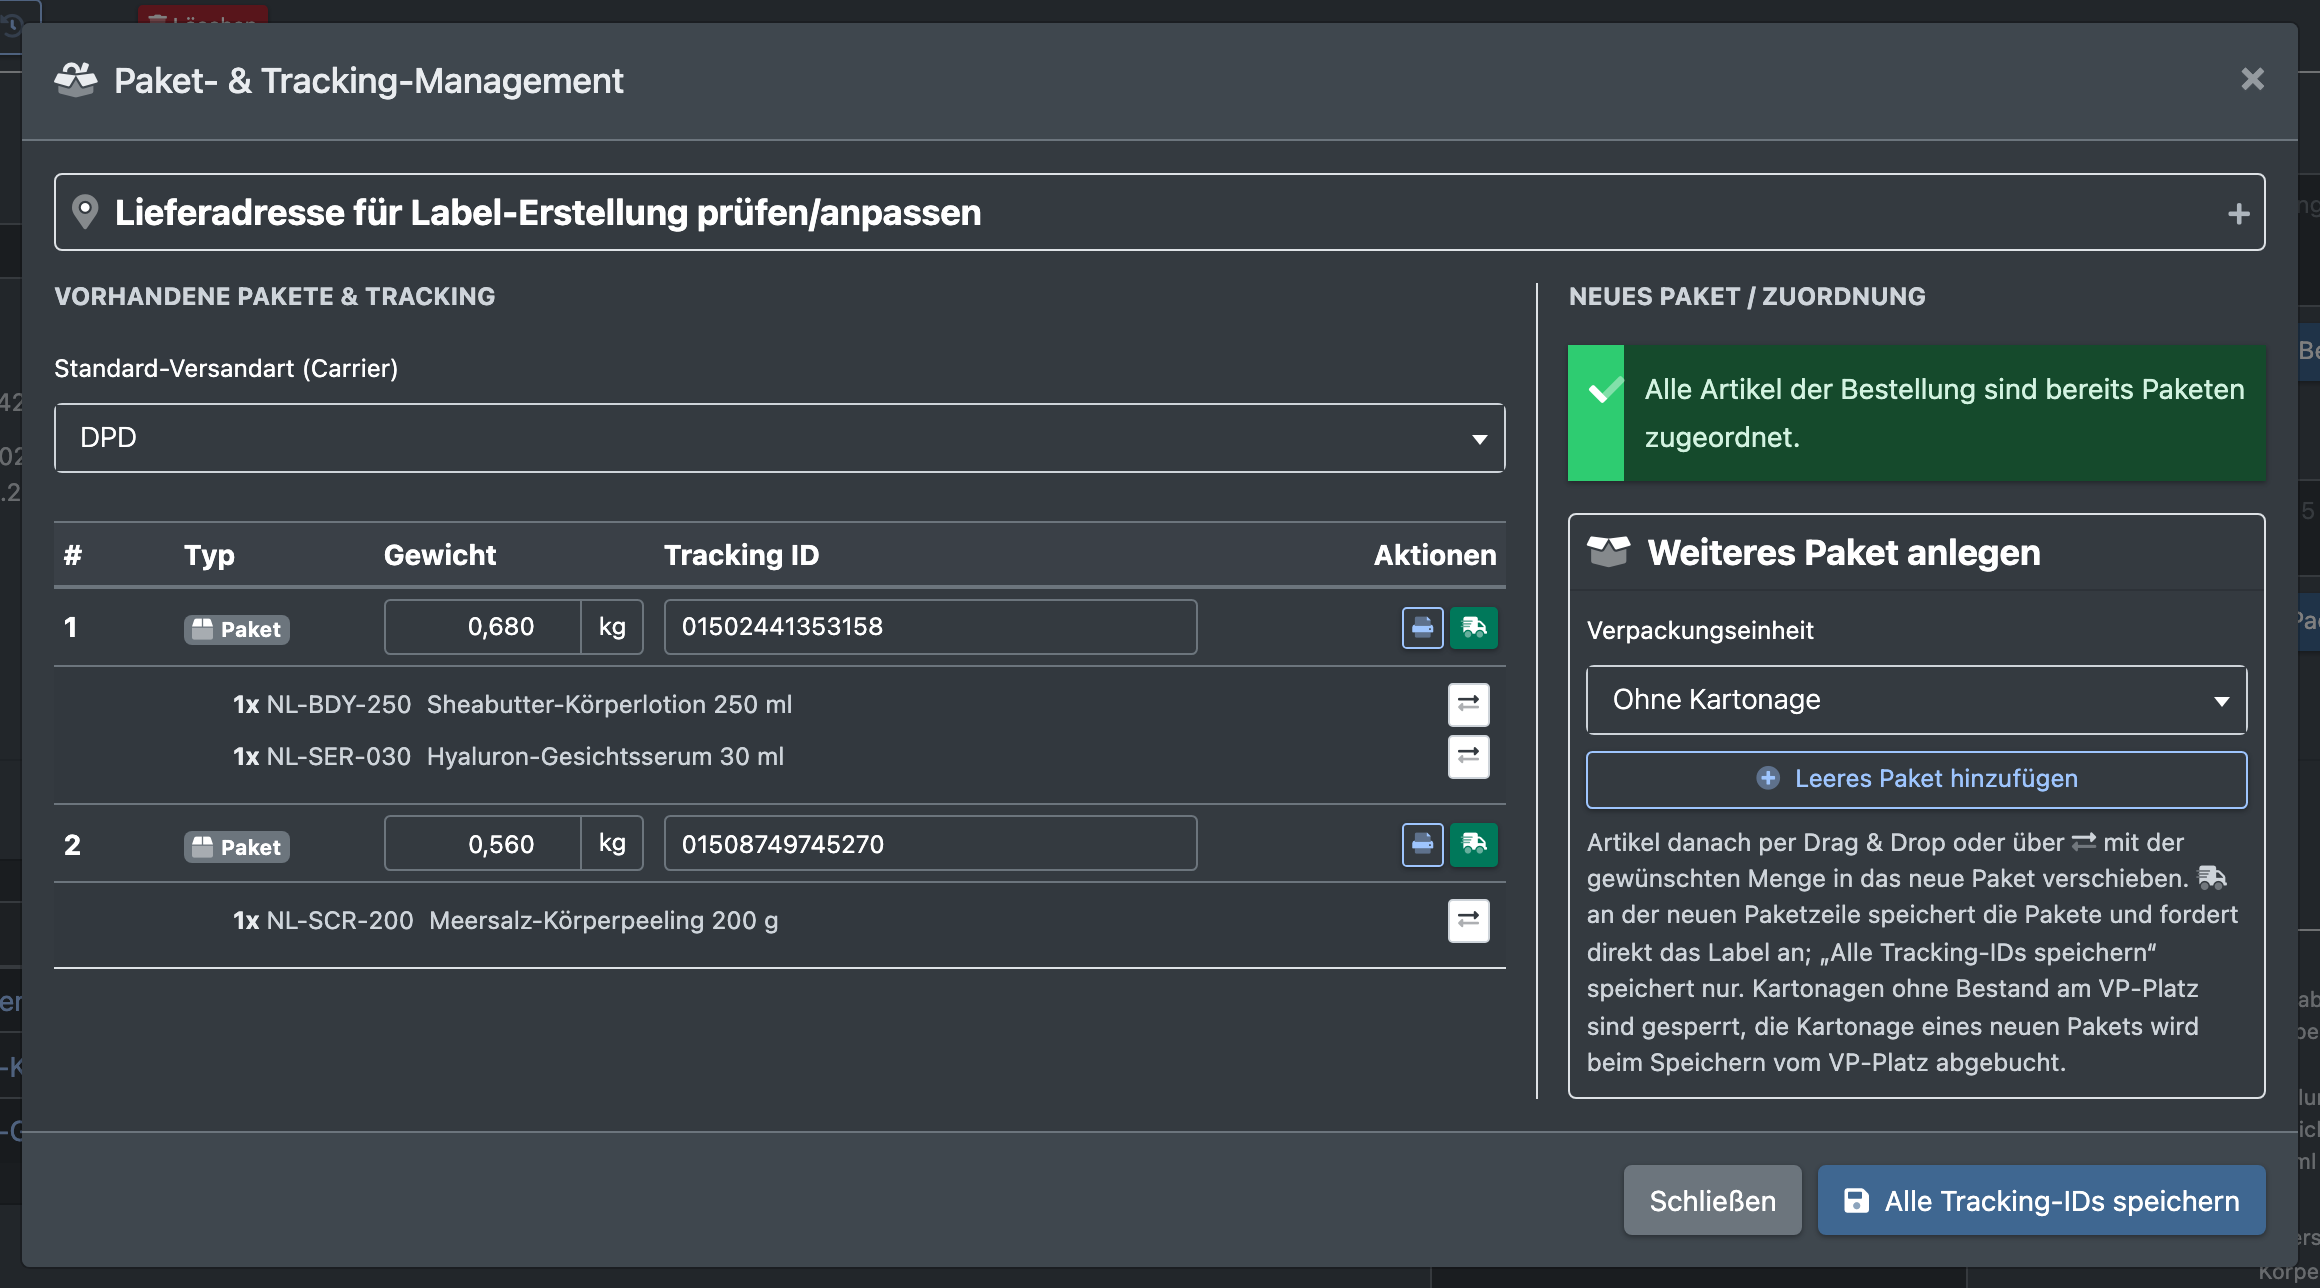2320x1288 pixels.
Task: Click the boxes icon beside dialog title
Action: click(x=76, y=79)
